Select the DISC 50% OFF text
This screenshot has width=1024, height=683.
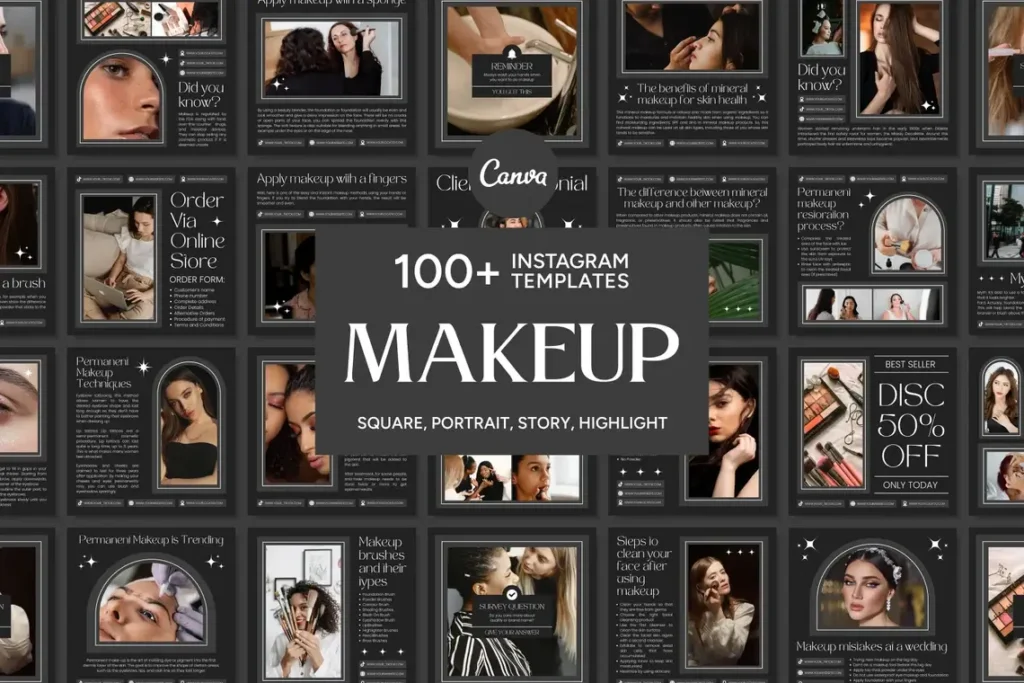(910, 421)
